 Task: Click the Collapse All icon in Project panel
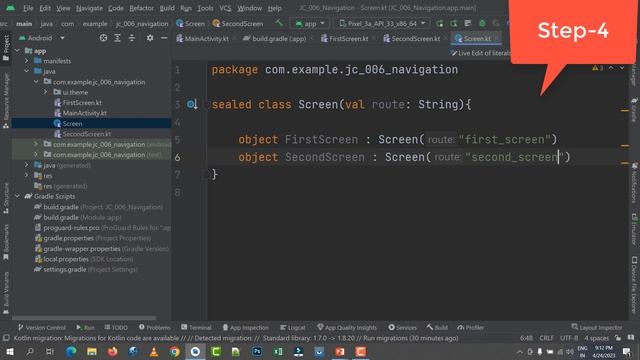click(x=132, y=38)
